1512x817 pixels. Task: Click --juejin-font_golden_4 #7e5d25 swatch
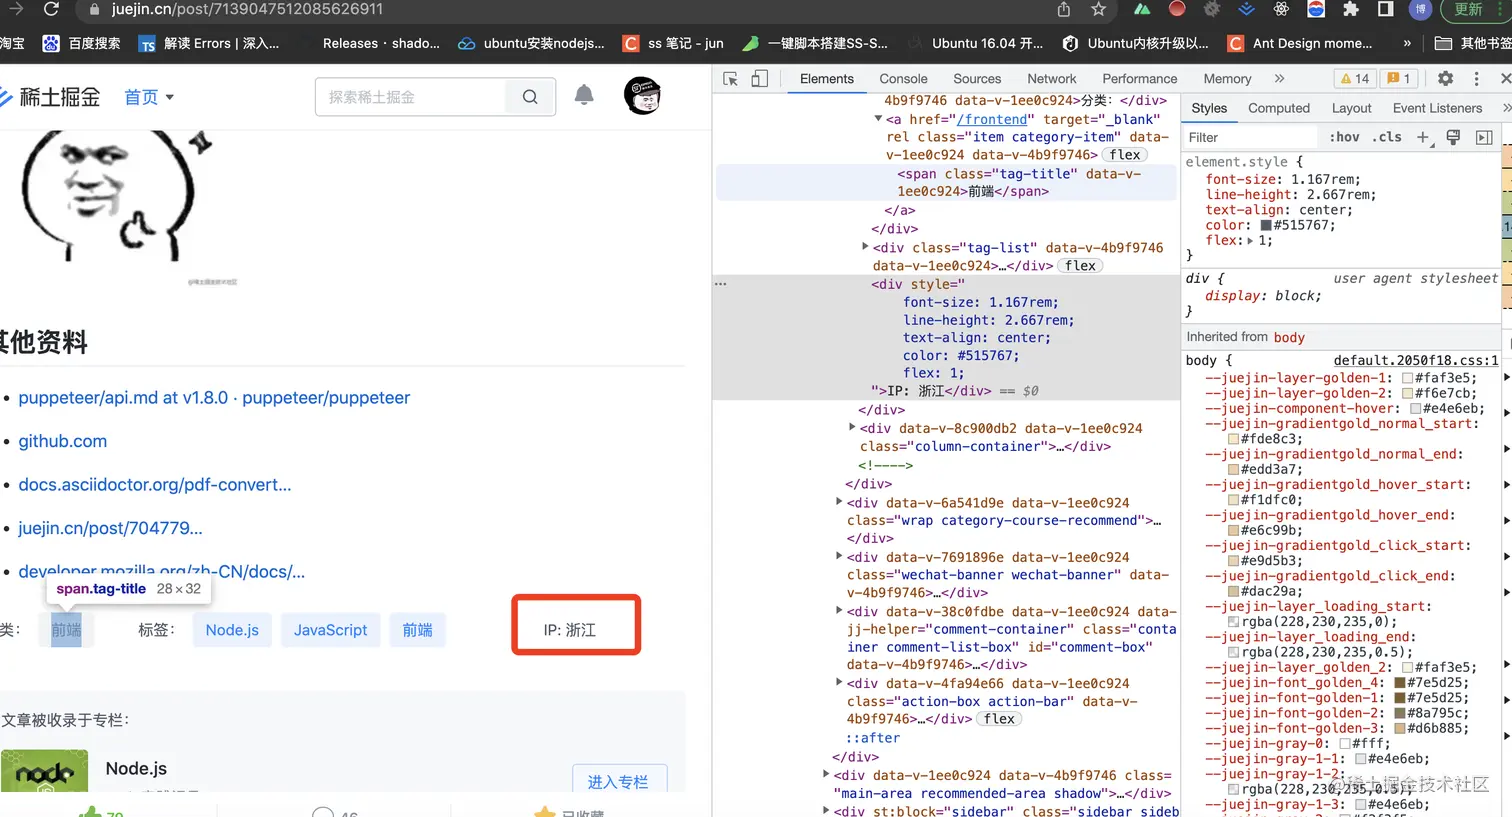(1399, 683)
